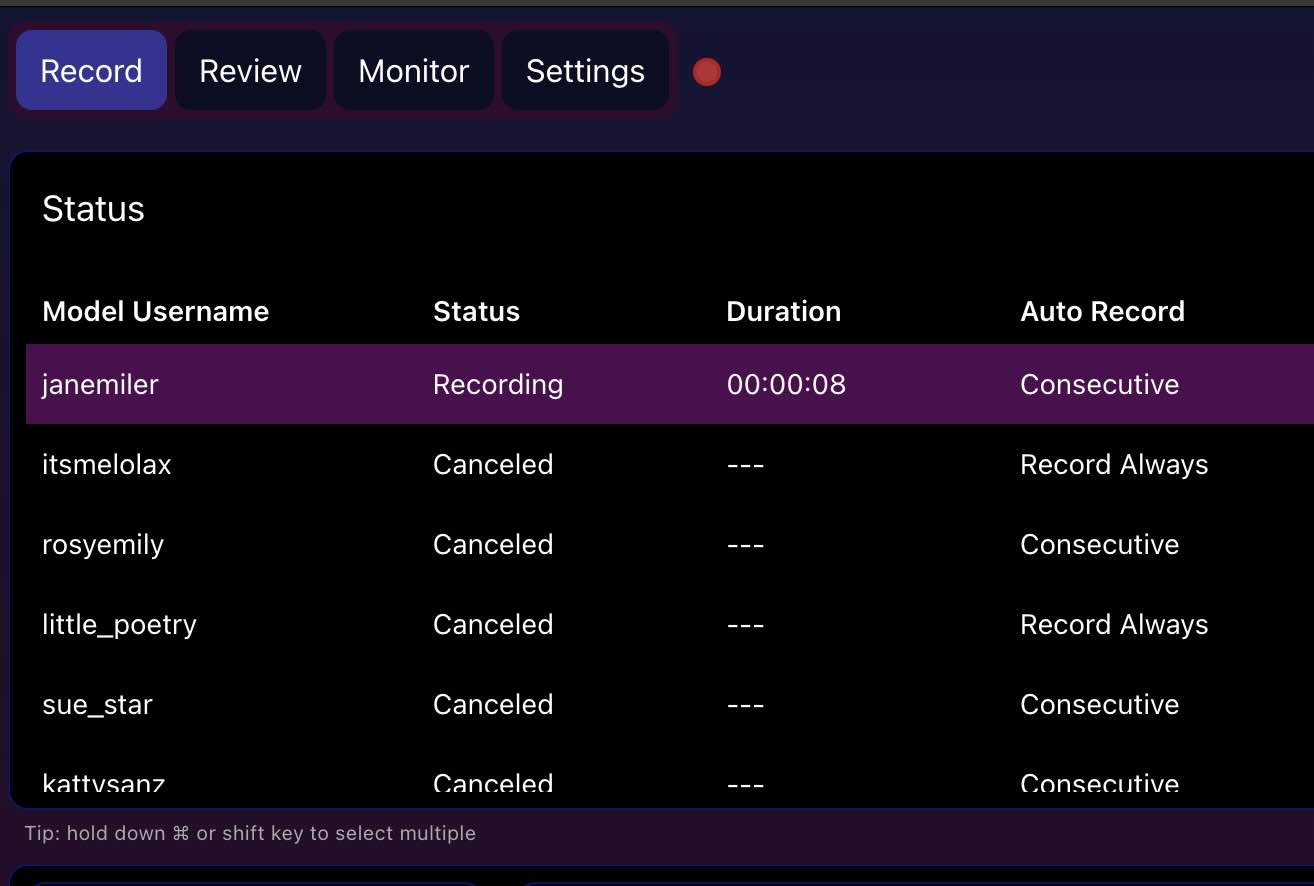This screenshot has height=886, width=1314.
Task: Sort table by Status column
Action: click(476, 311)
